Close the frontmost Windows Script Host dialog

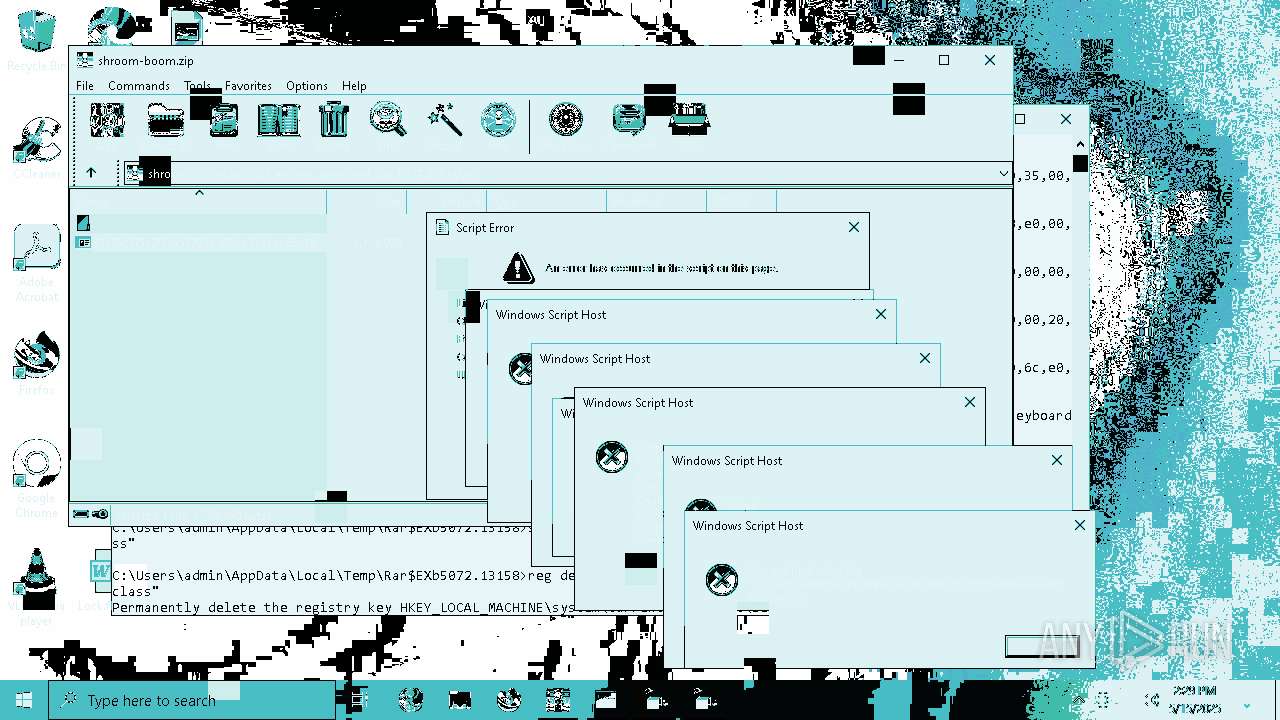point(1080,525)
